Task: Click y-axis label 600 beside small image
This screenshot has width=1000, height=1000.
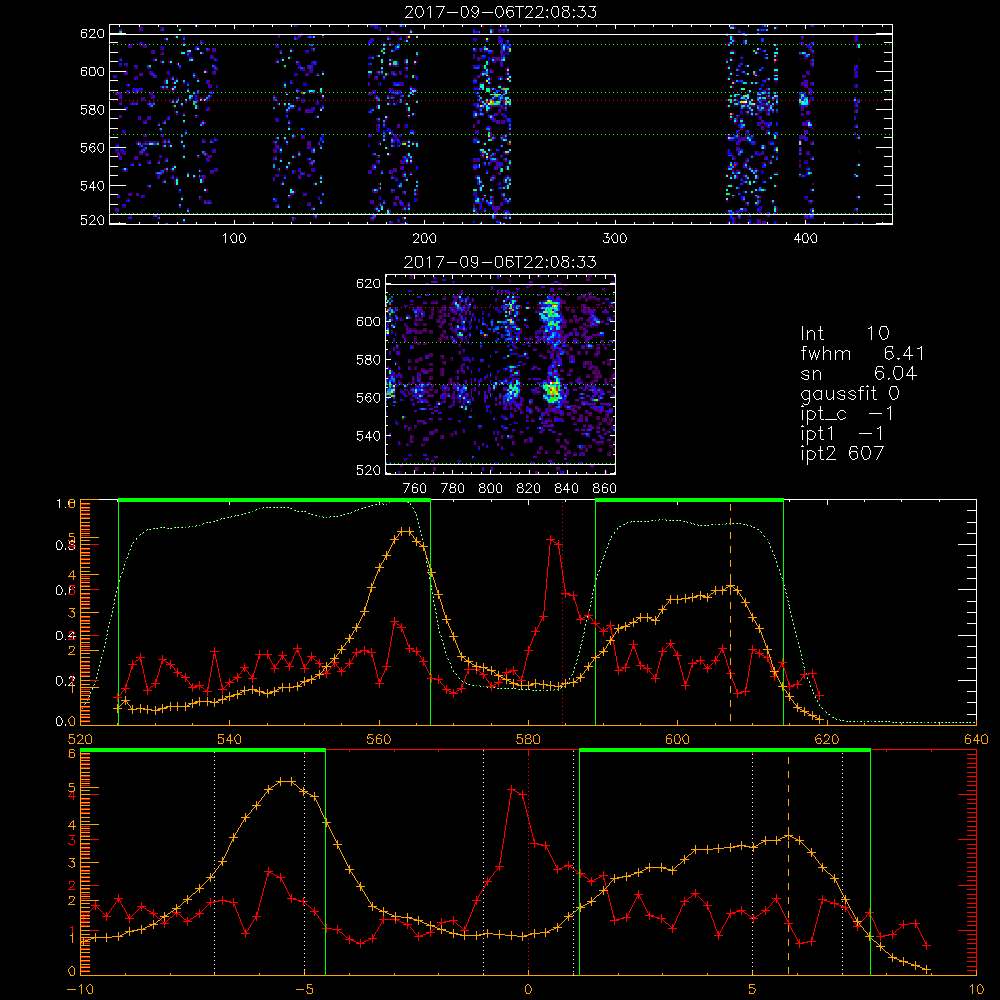Action: click(368, 322)
